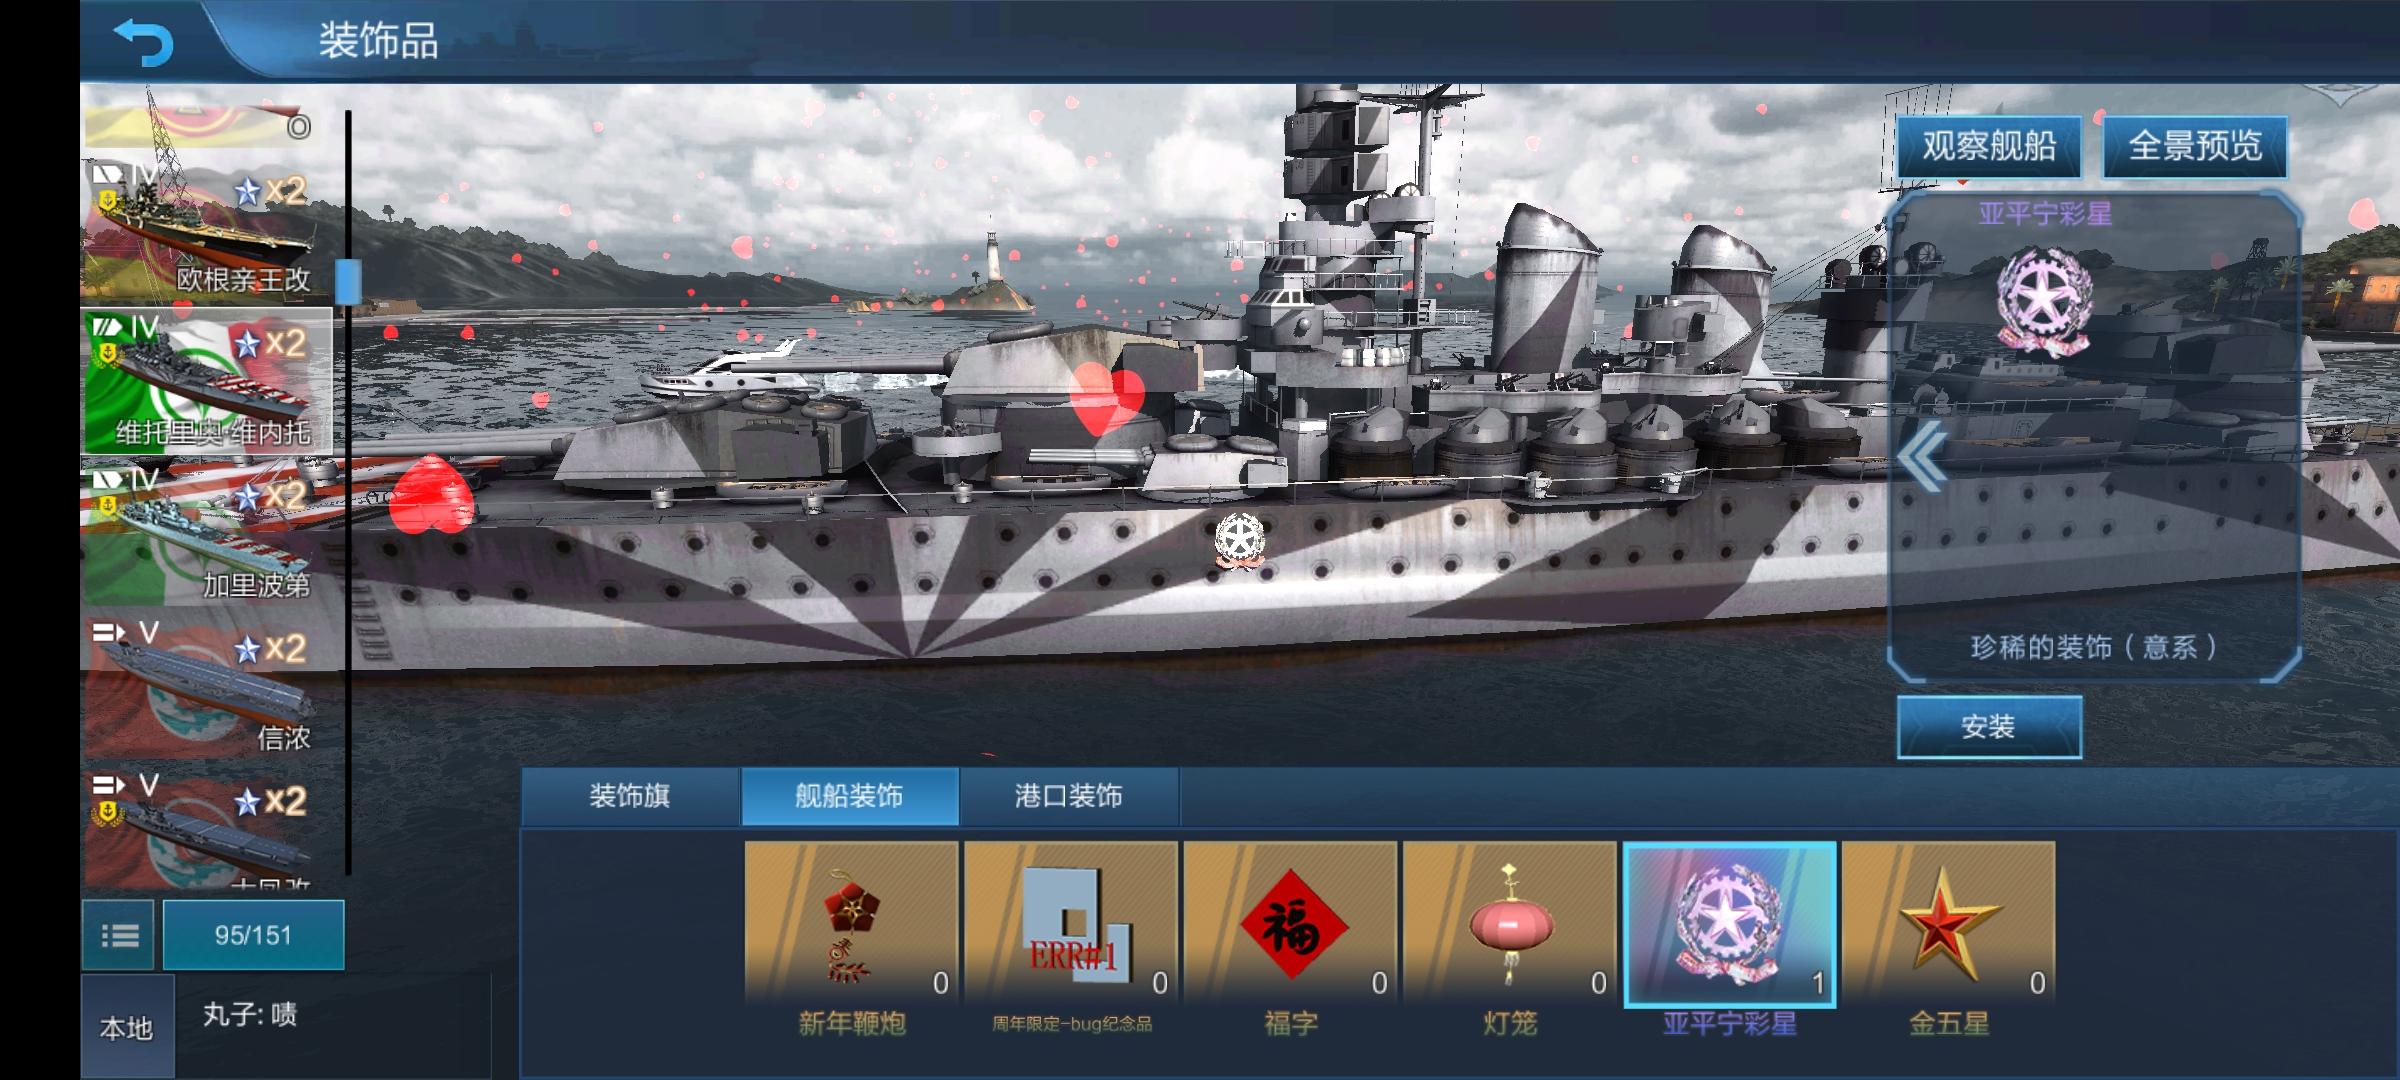Screen dimensions: 2400x1080
Task: Click the ship list scrollbar handle
Action: click(348, 281)
